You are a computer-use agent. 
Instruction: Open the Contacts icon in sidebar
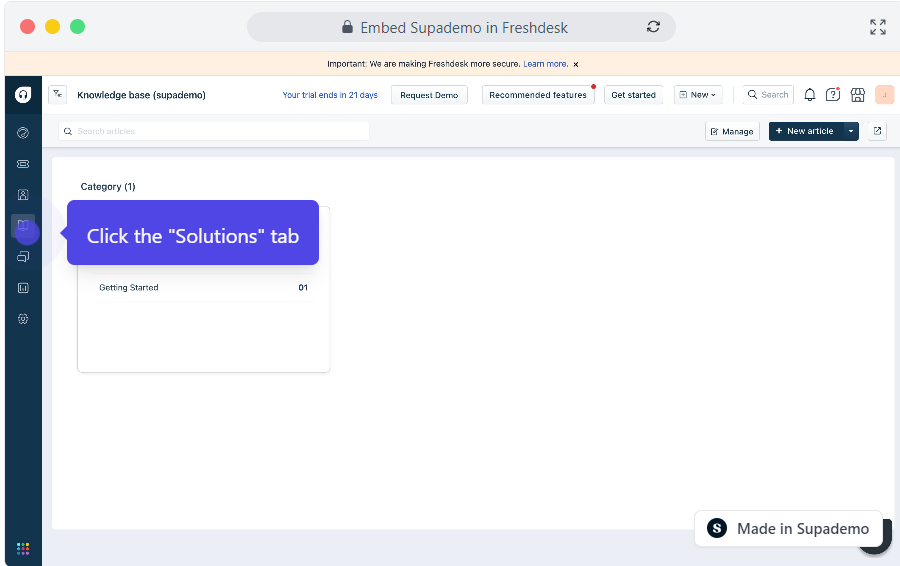[23, 195]
